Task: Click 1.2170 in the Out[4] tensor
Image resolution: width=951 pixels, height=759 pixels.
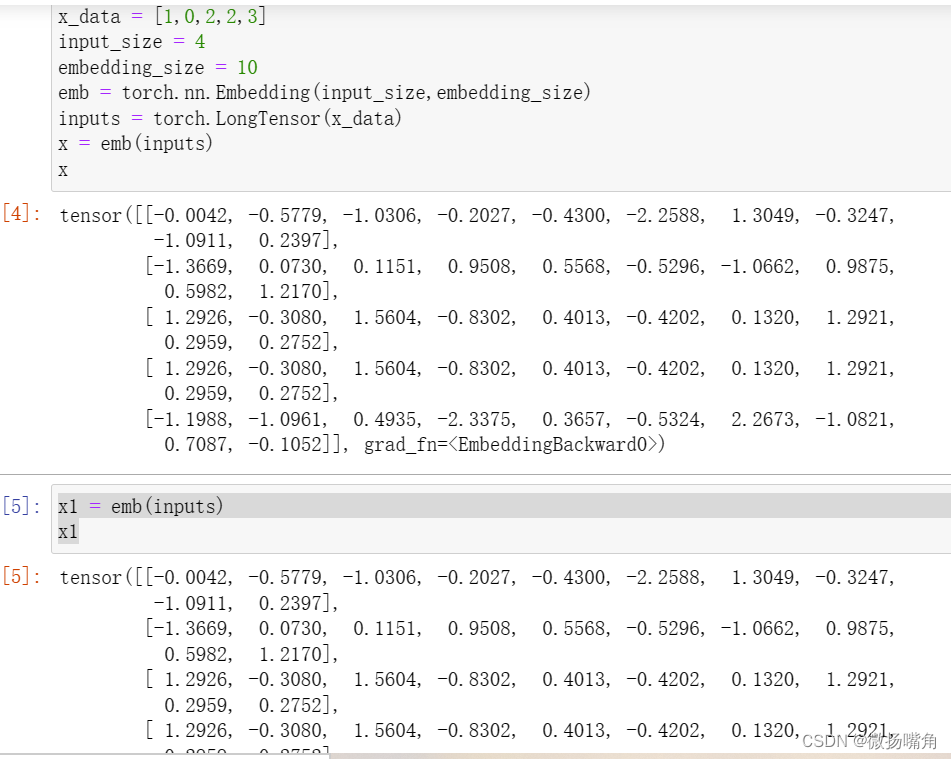Action: pyautogui.click(x=290, y=292)
